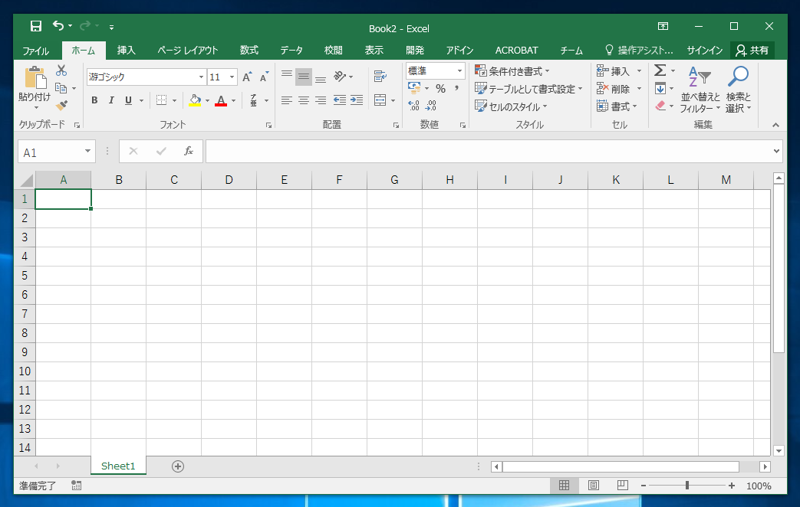
Task: Expand the formula bar
Action: (x=776, y=151)
